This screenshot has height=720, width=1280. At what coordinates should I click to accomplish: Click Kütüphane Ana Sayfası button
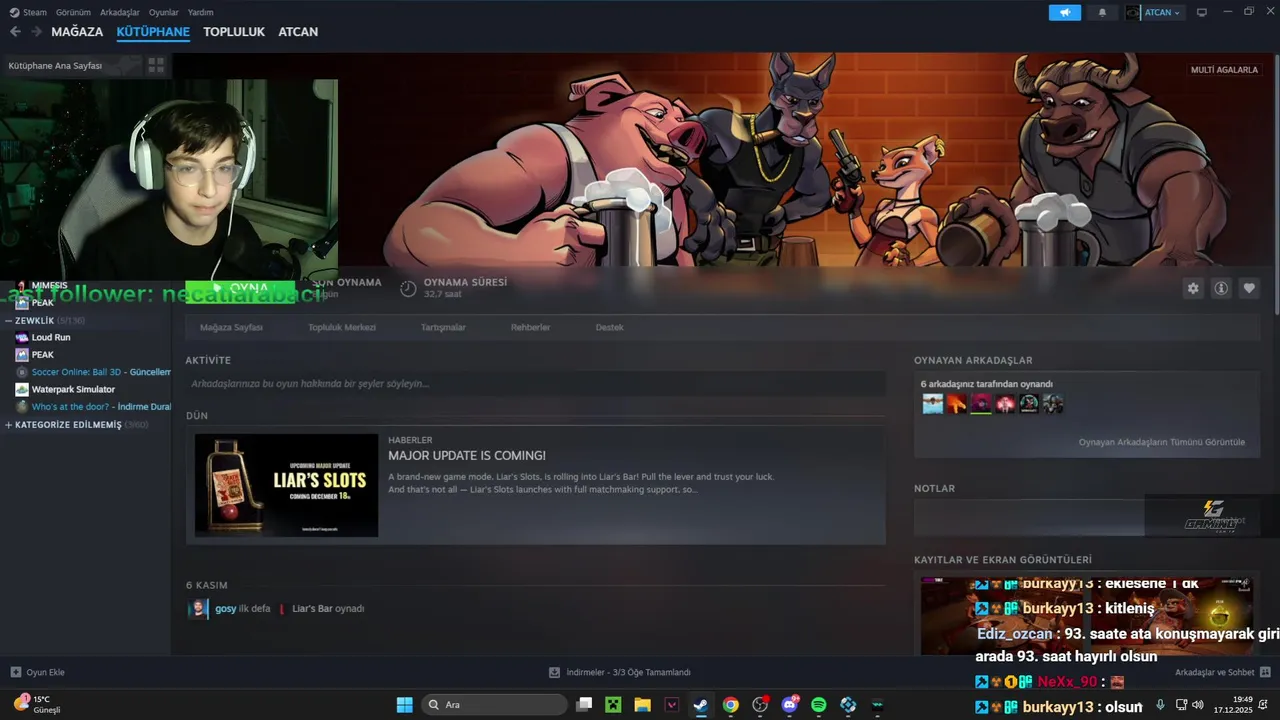[x=70, y=65]
